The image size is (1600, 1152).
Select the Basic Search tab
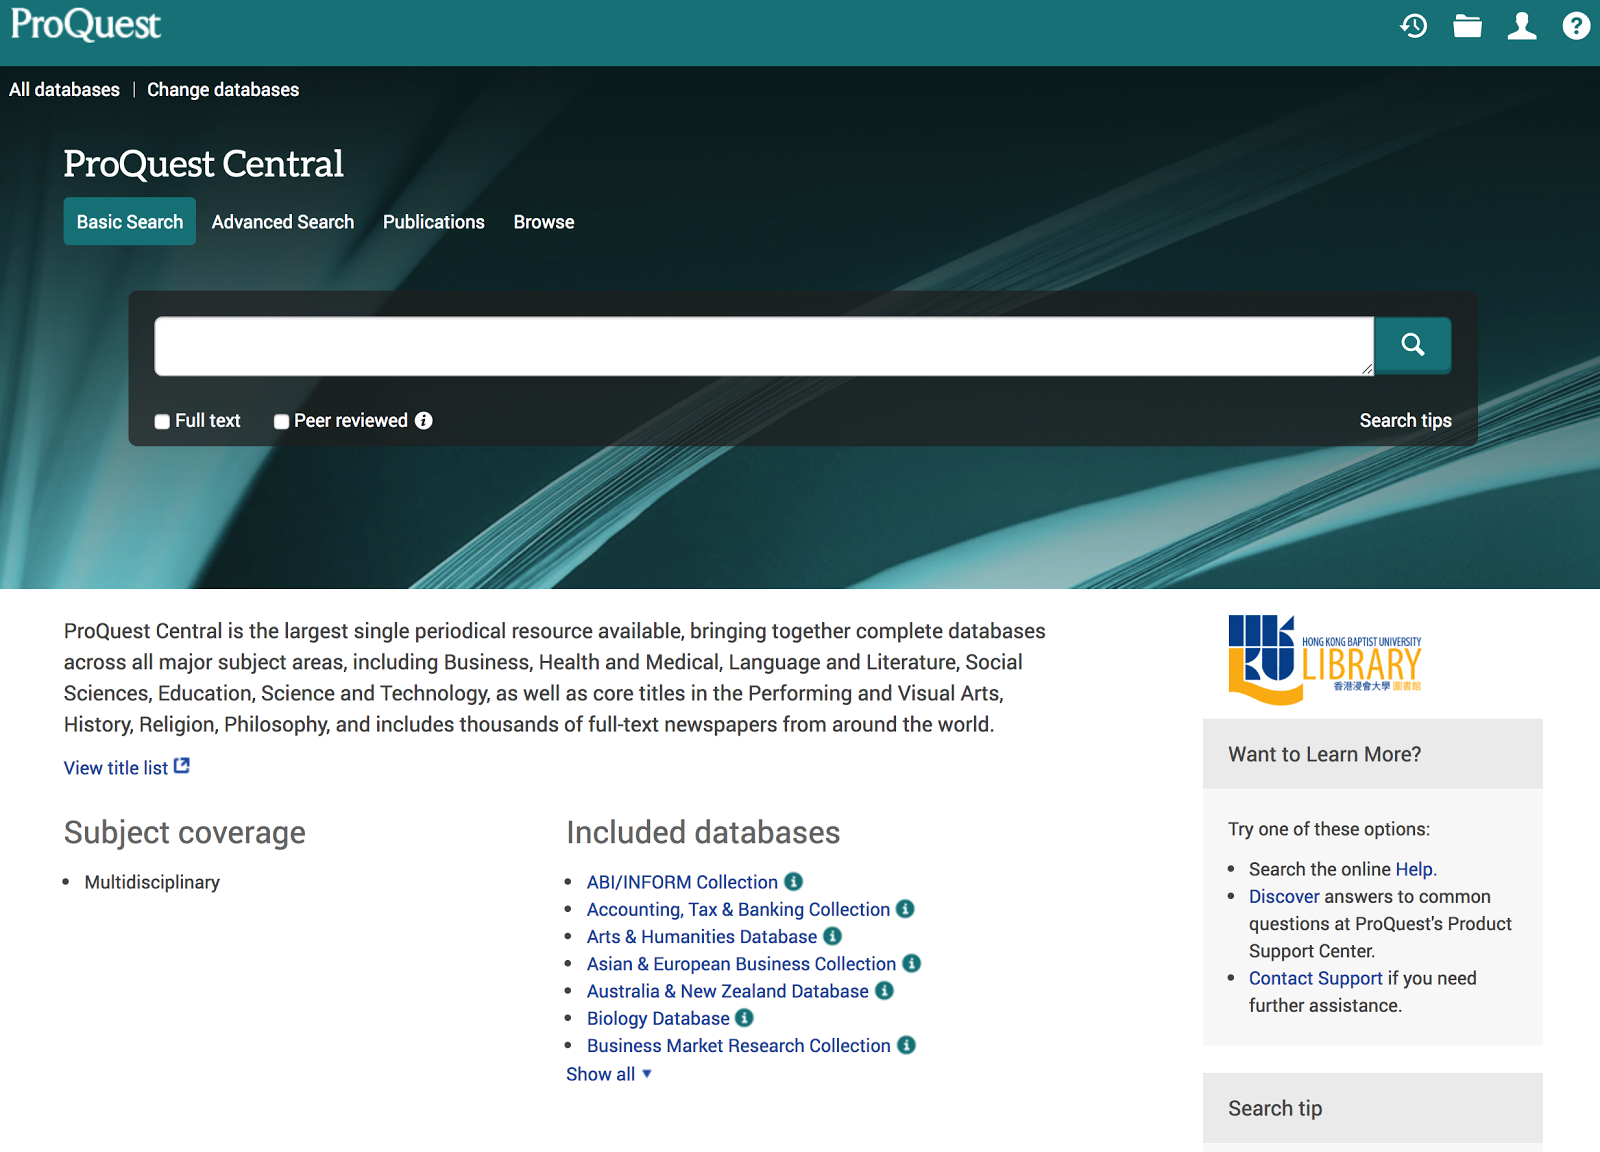[130, 222]
